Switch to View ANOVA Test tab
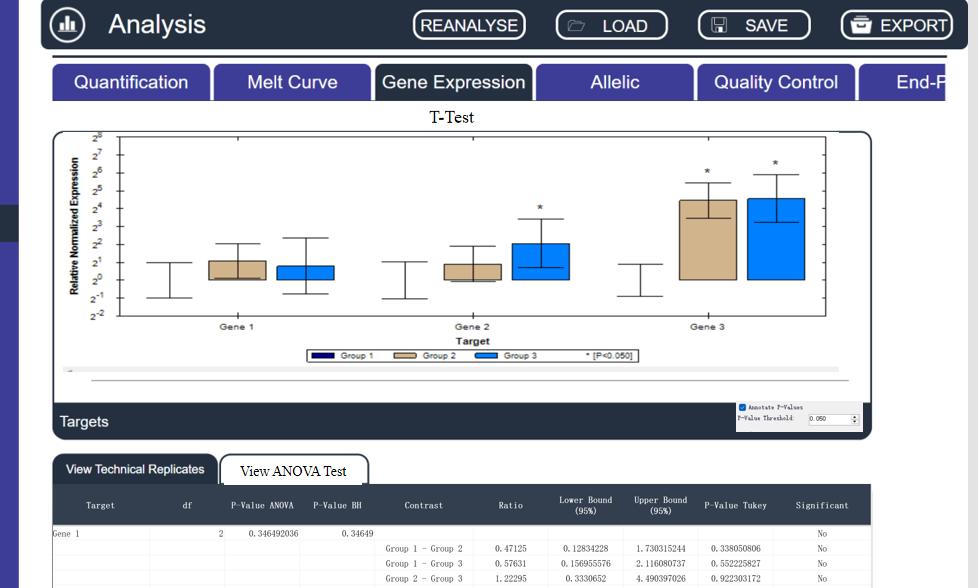The height and width of the screenshot is (588, 978). [x=293, y=471]
